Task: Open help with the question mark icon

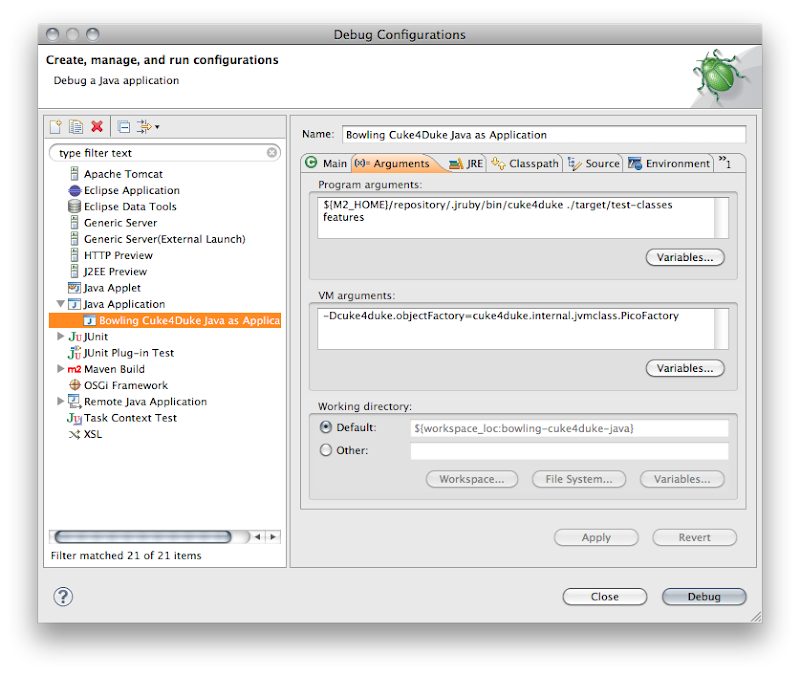Action: pyautogui.click(x=63, y=596)
